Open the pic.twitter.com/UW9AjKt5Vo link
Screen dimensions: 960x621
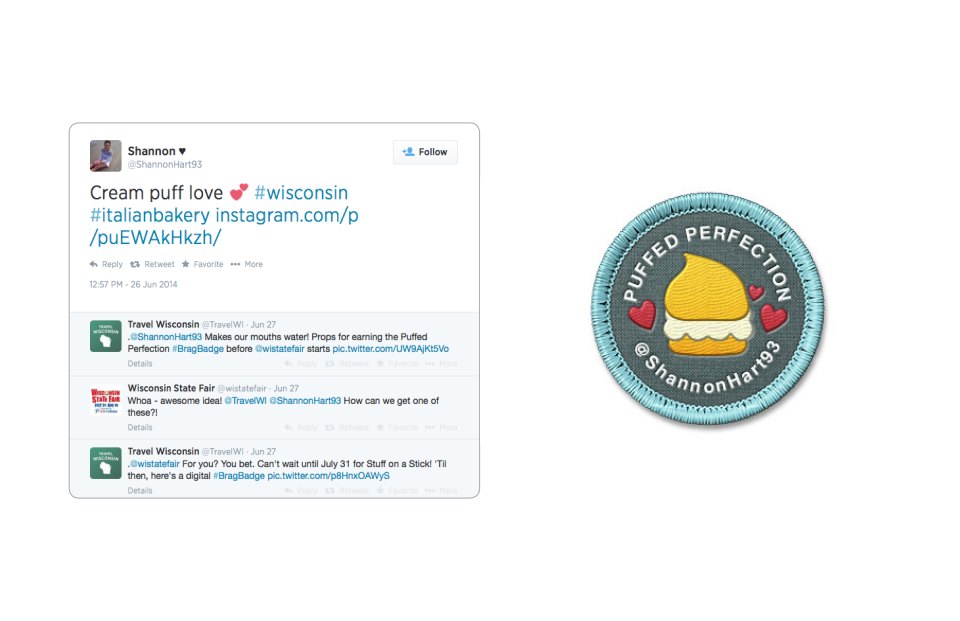pos(391,348)
